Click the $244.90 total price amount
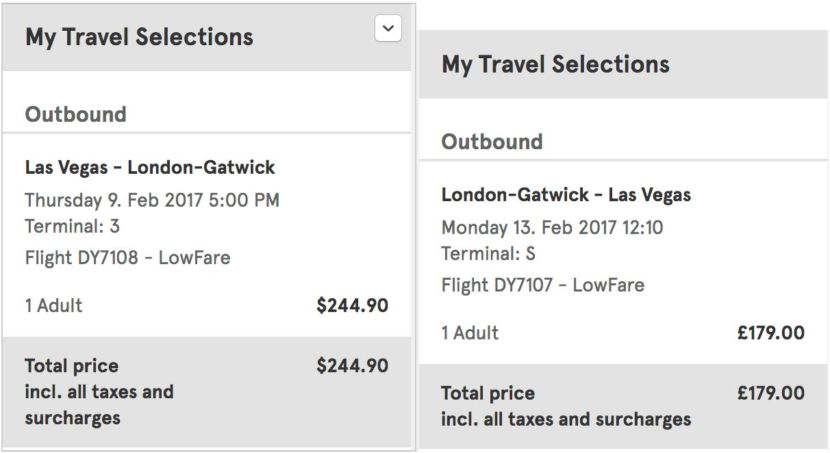Screen dimensions: 830x453 [352, 366]
